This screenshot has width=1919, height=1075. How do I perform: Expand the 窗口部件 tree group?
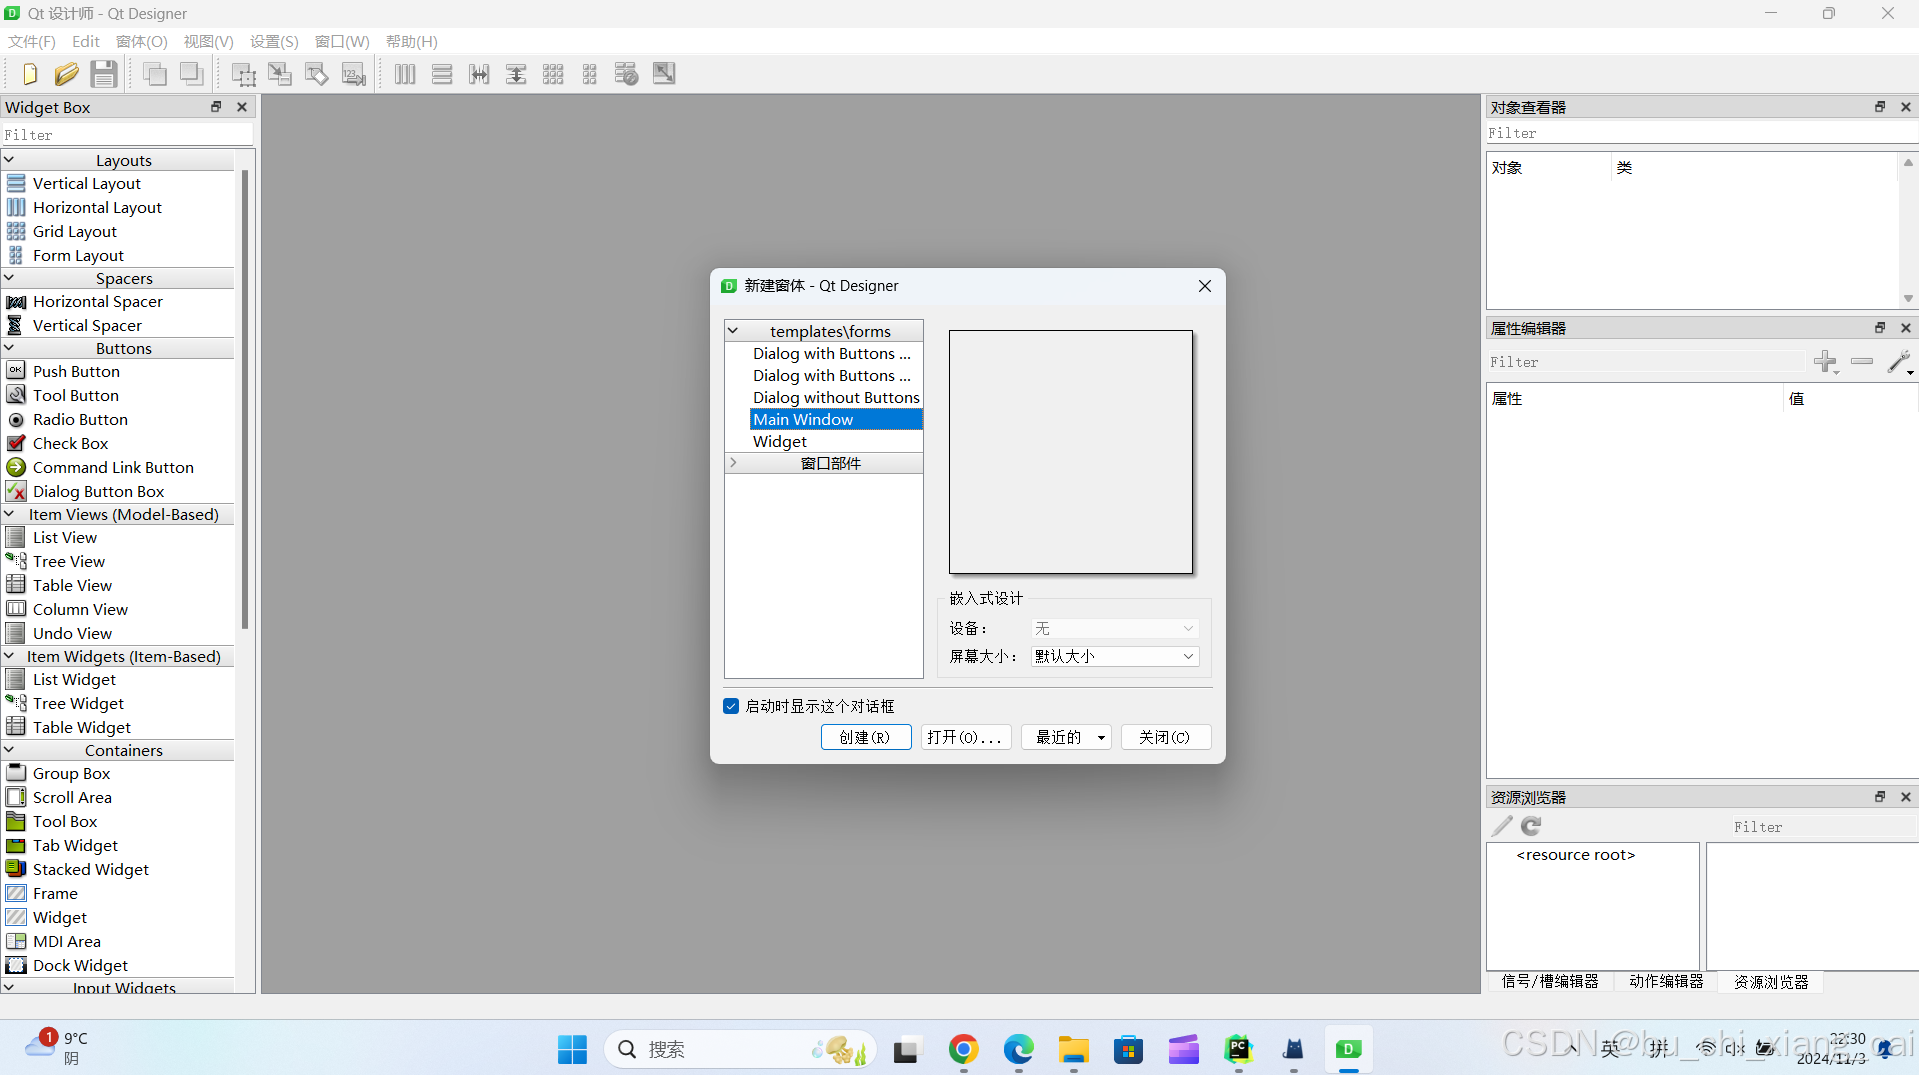[733, 463]
